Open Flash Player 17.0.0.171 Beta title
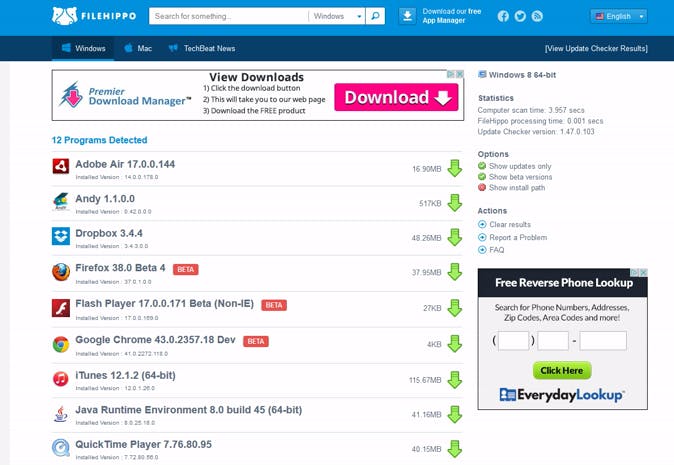Viewport: 674px width, 465px height. pyautogui.click(x=165, y=303)
